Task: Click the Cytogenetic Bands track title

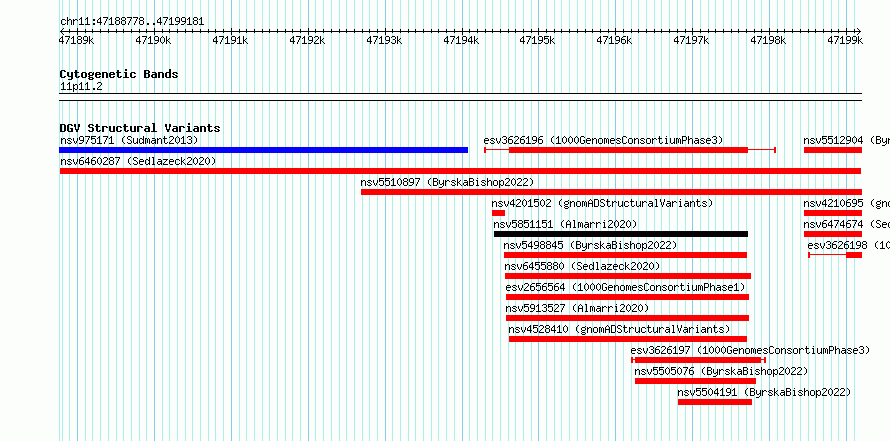Action: [119, 74]
